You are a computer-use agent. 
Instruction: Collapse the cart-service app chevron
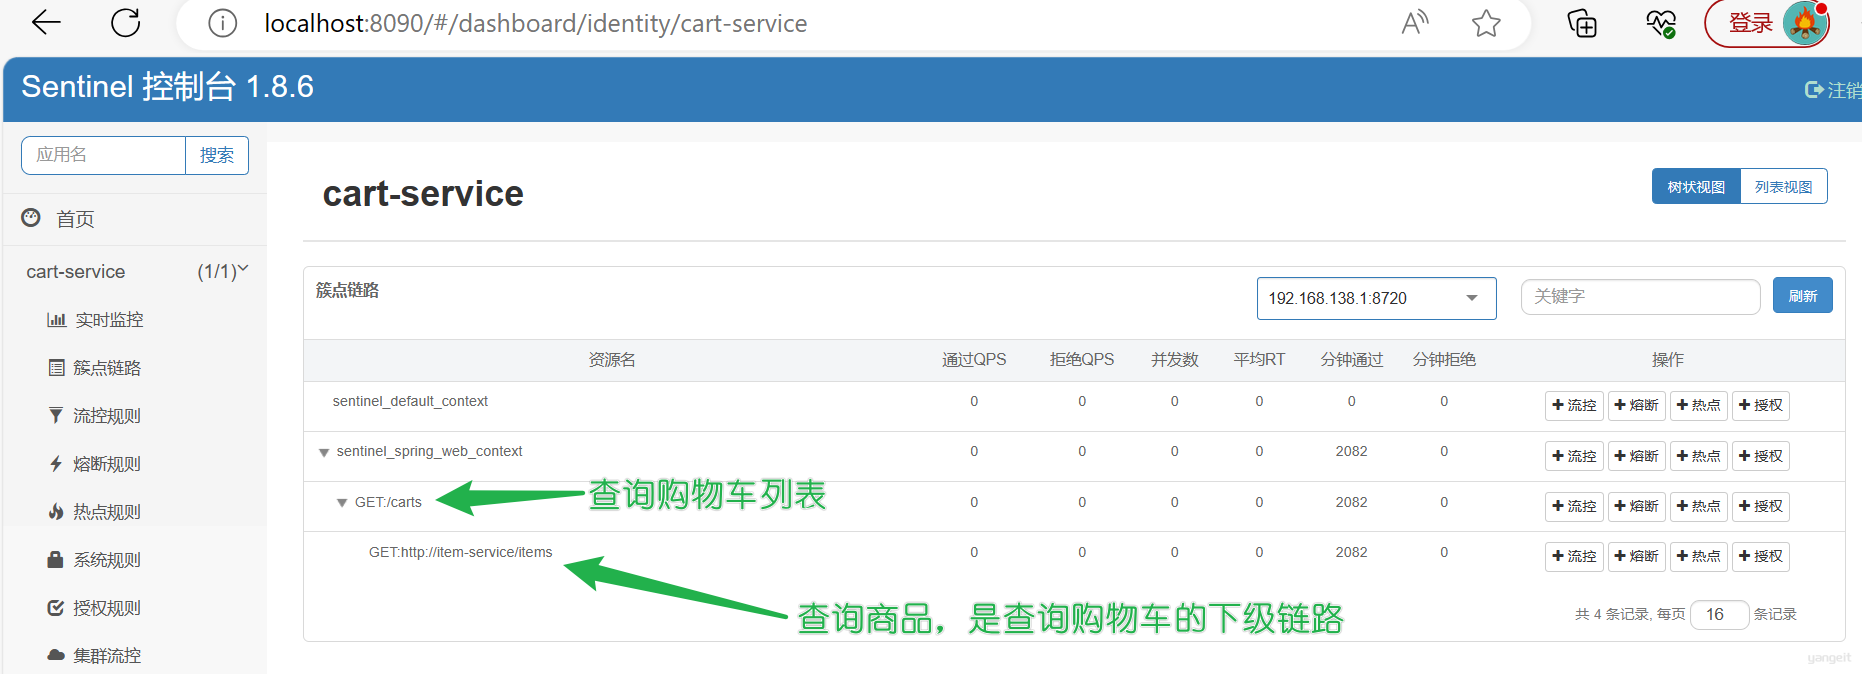coord(243,269)
